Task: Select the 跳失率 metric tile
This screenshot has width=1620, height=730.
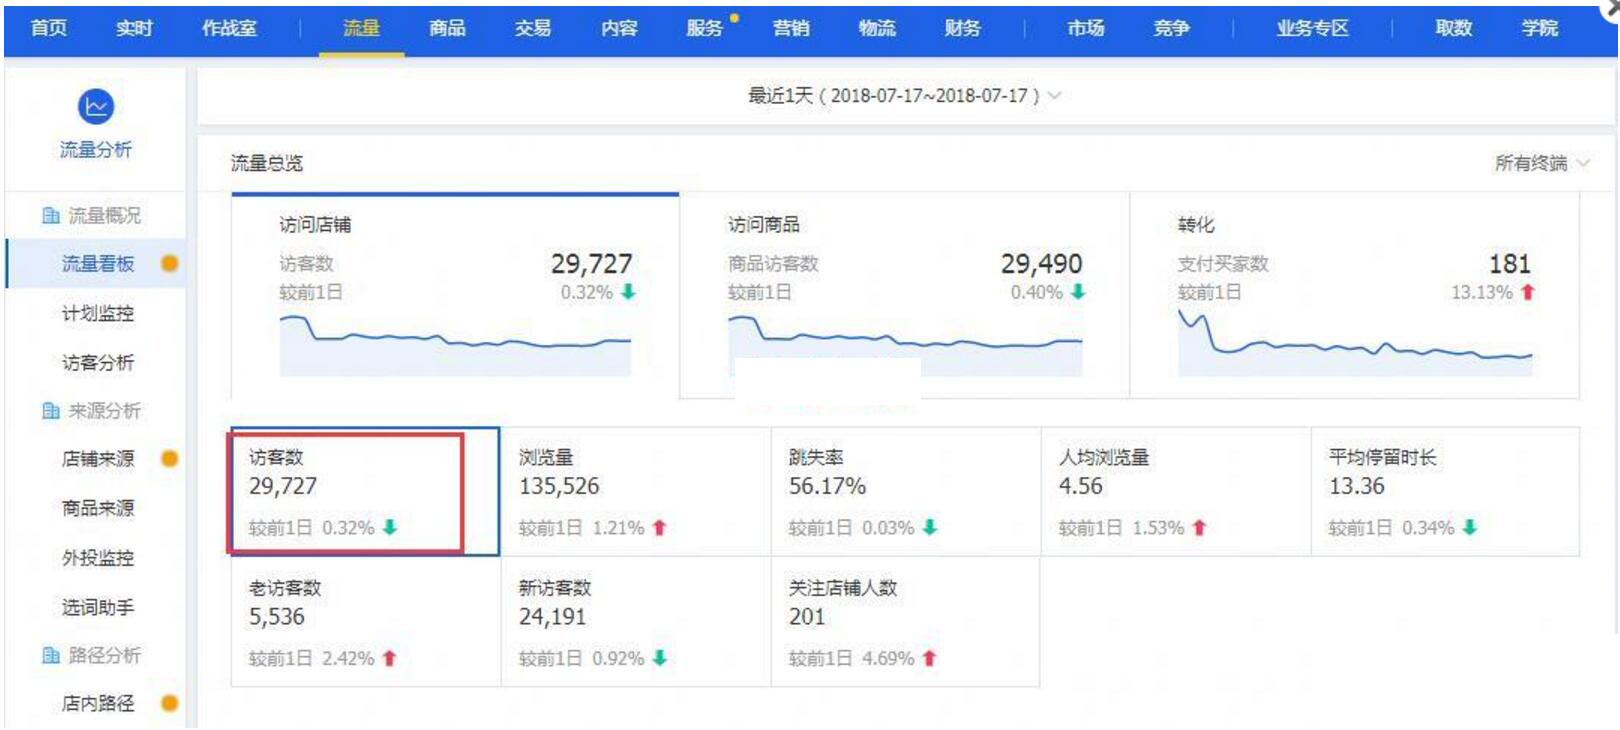Action: coord(906,491)
